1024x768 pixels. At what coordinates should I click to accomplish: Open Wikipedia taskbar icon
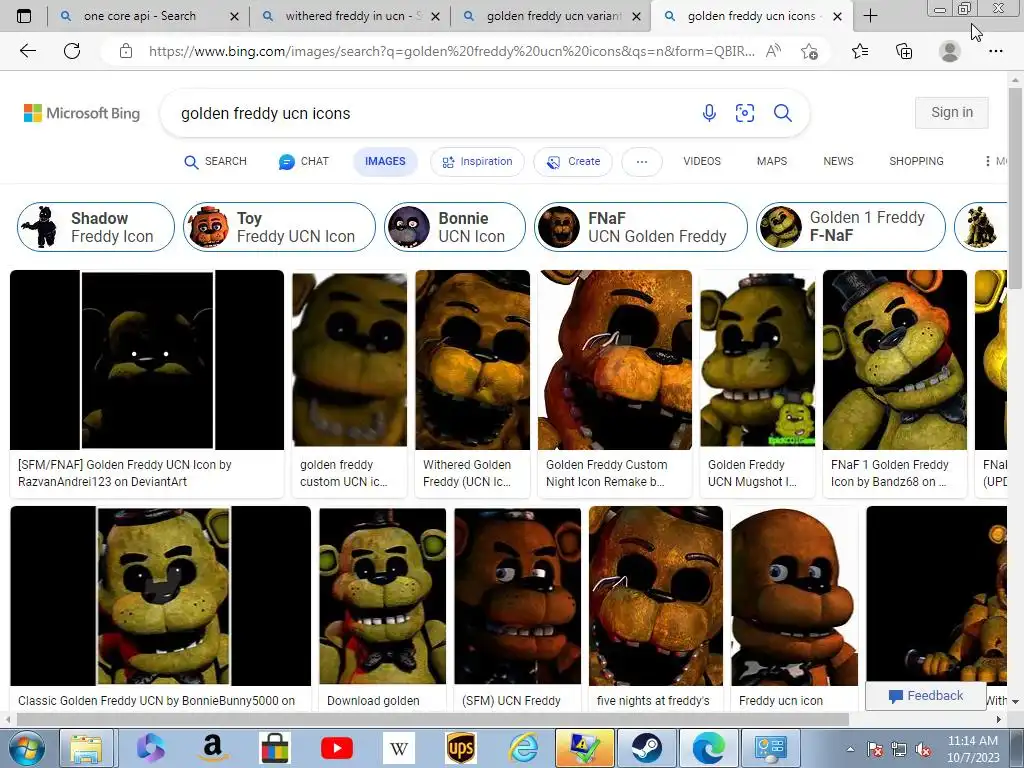coord(398,748)
